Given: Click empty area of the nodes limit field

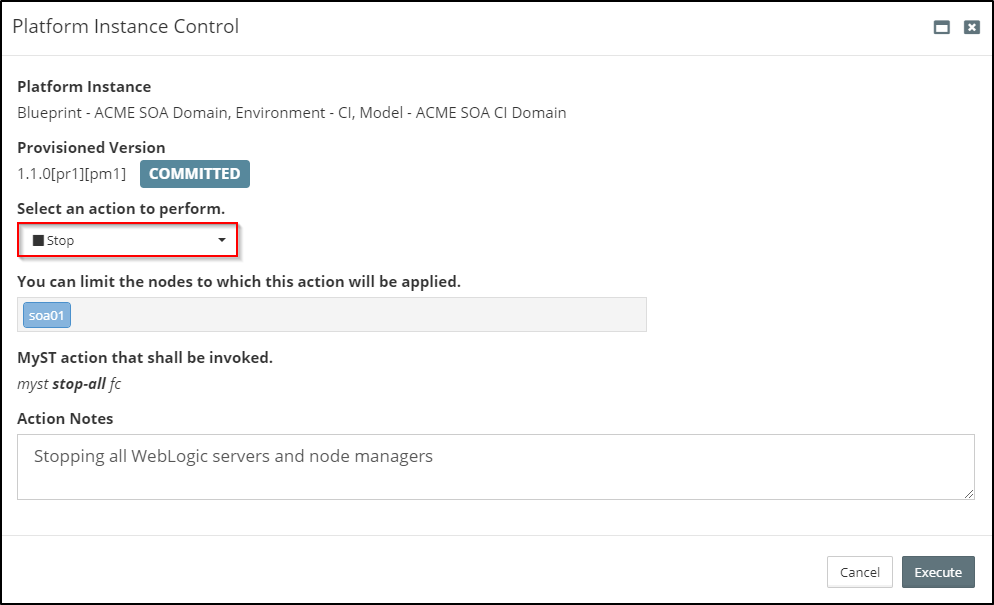Looking at the screenshot, I should pos(360,315).
